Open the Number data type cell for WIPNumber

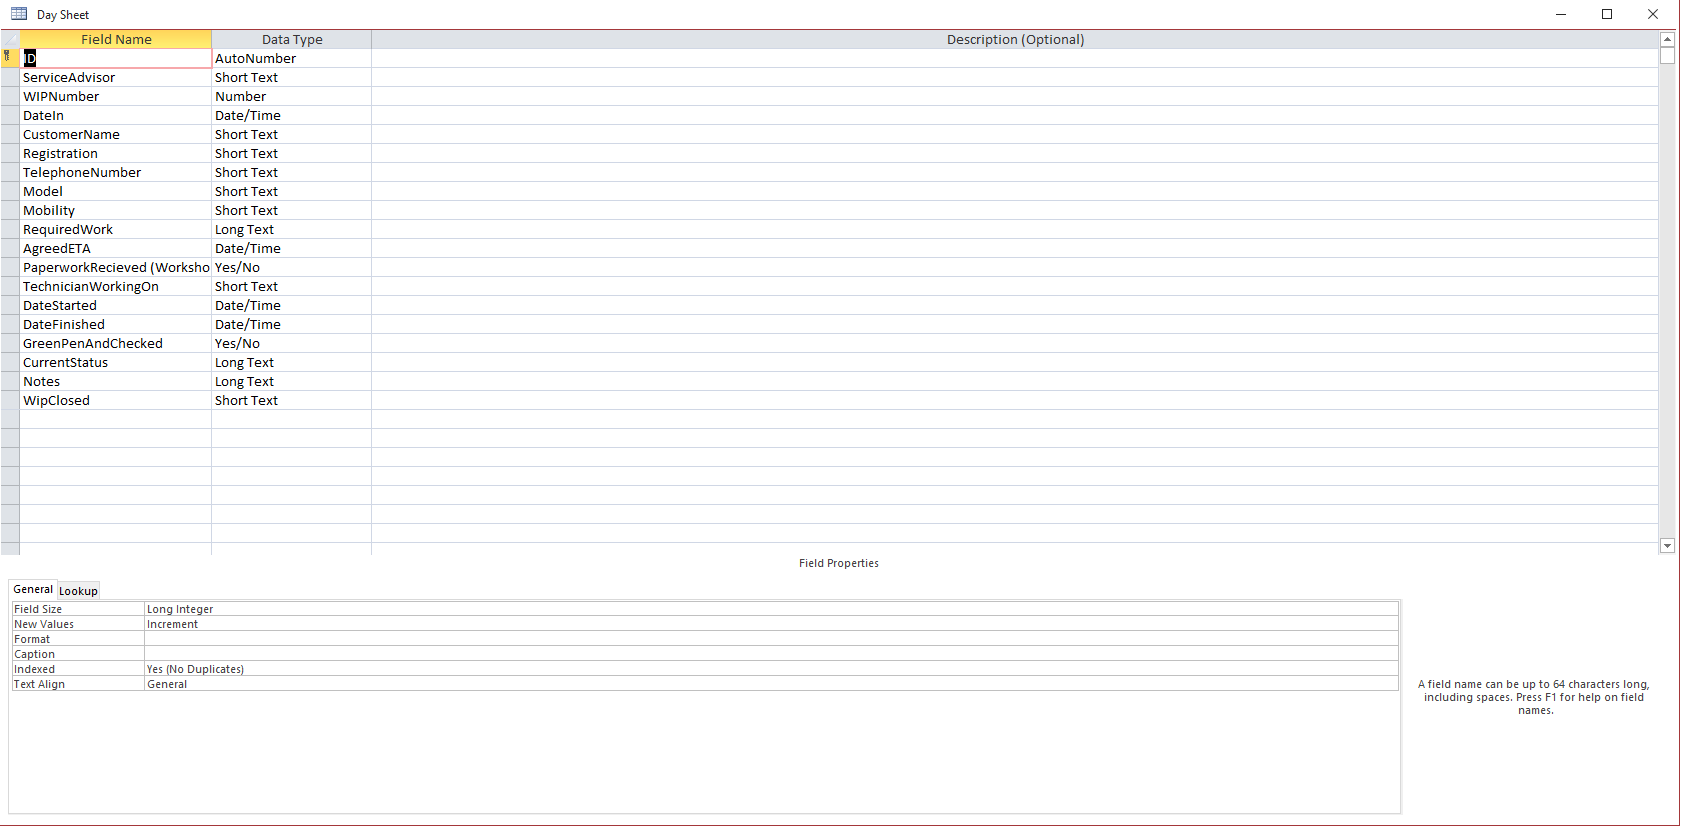pos(291,96)
